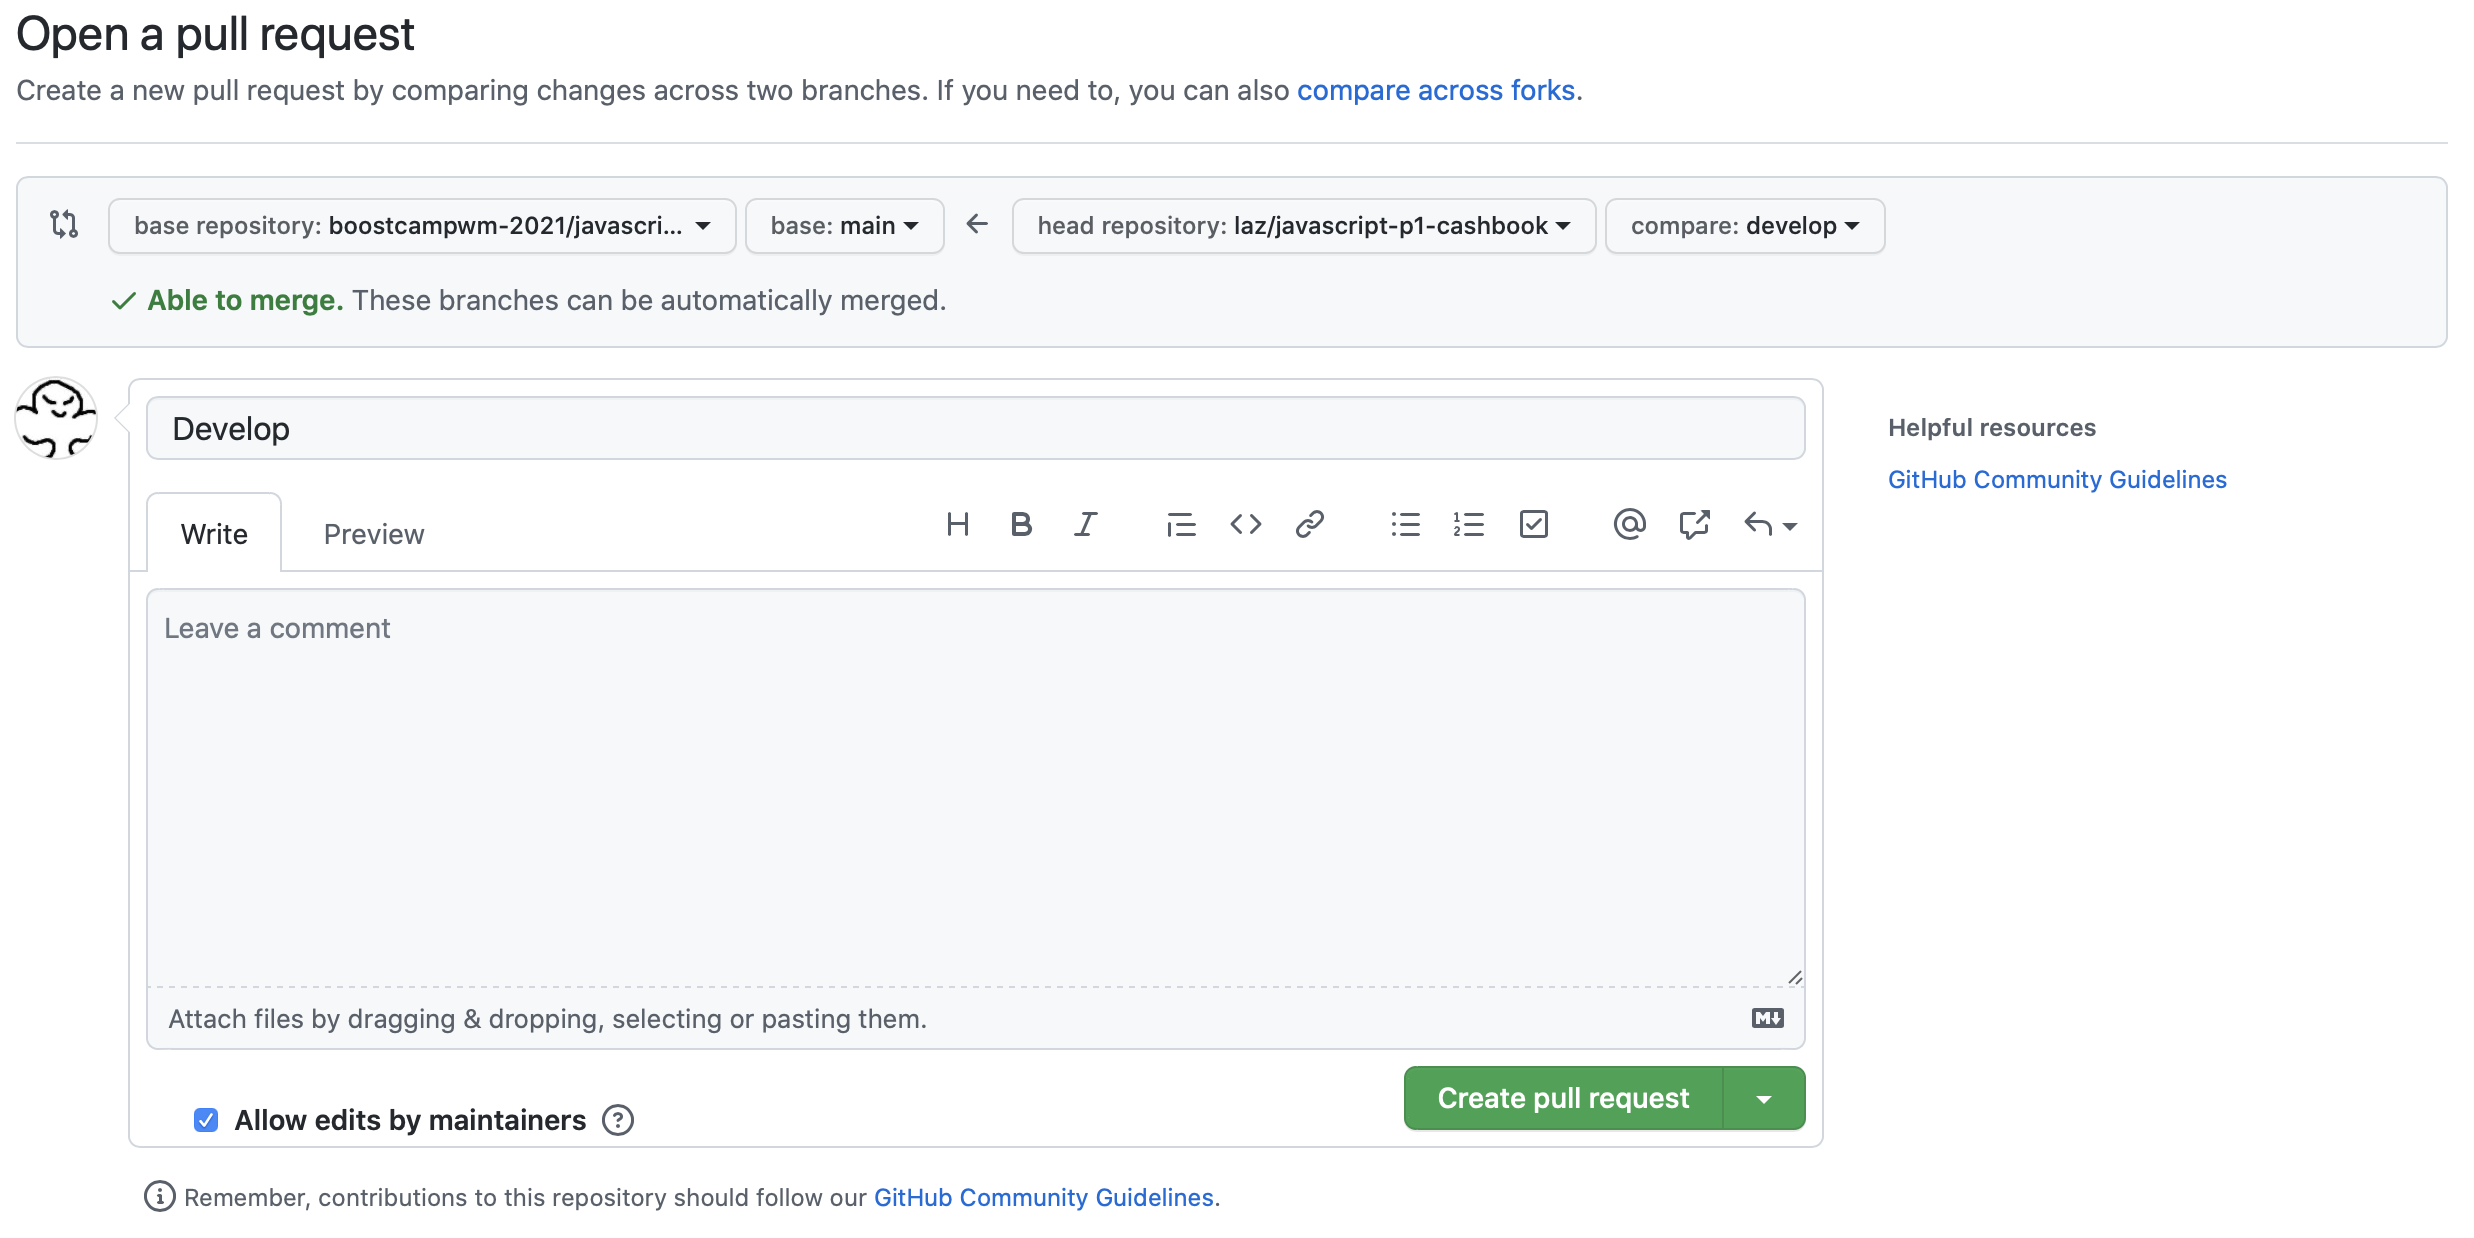This screenshot has width=2474, height=1238.
Task: Uncheck Allow edits by maintainers
Action: [206, 1120]
